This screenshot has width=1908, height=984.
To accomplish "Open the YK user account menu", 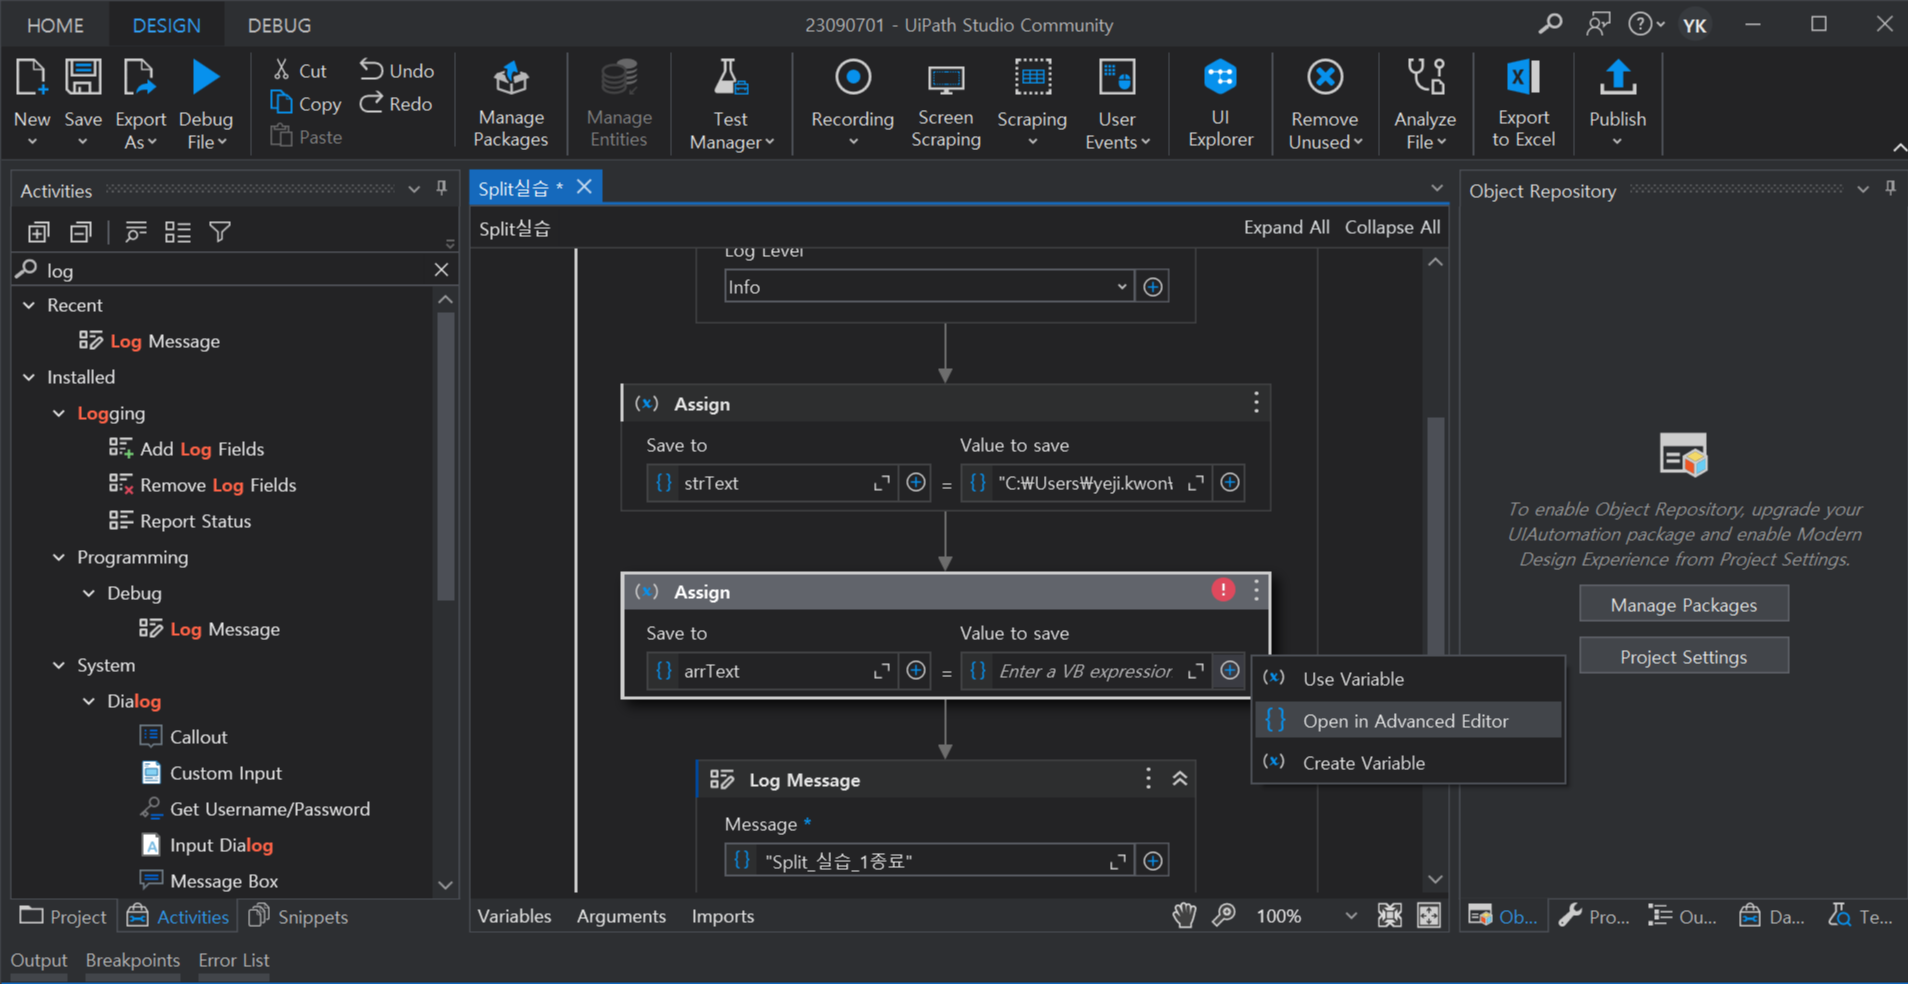I will (1694, 25).
